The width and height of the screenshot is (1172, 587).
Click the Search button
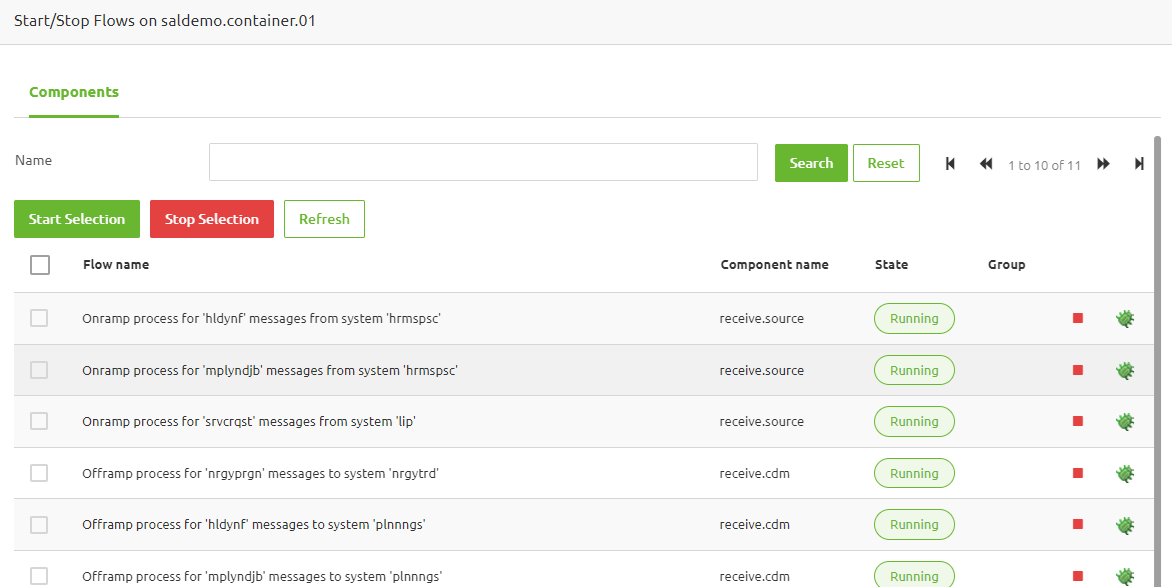(x=810, y=162)
